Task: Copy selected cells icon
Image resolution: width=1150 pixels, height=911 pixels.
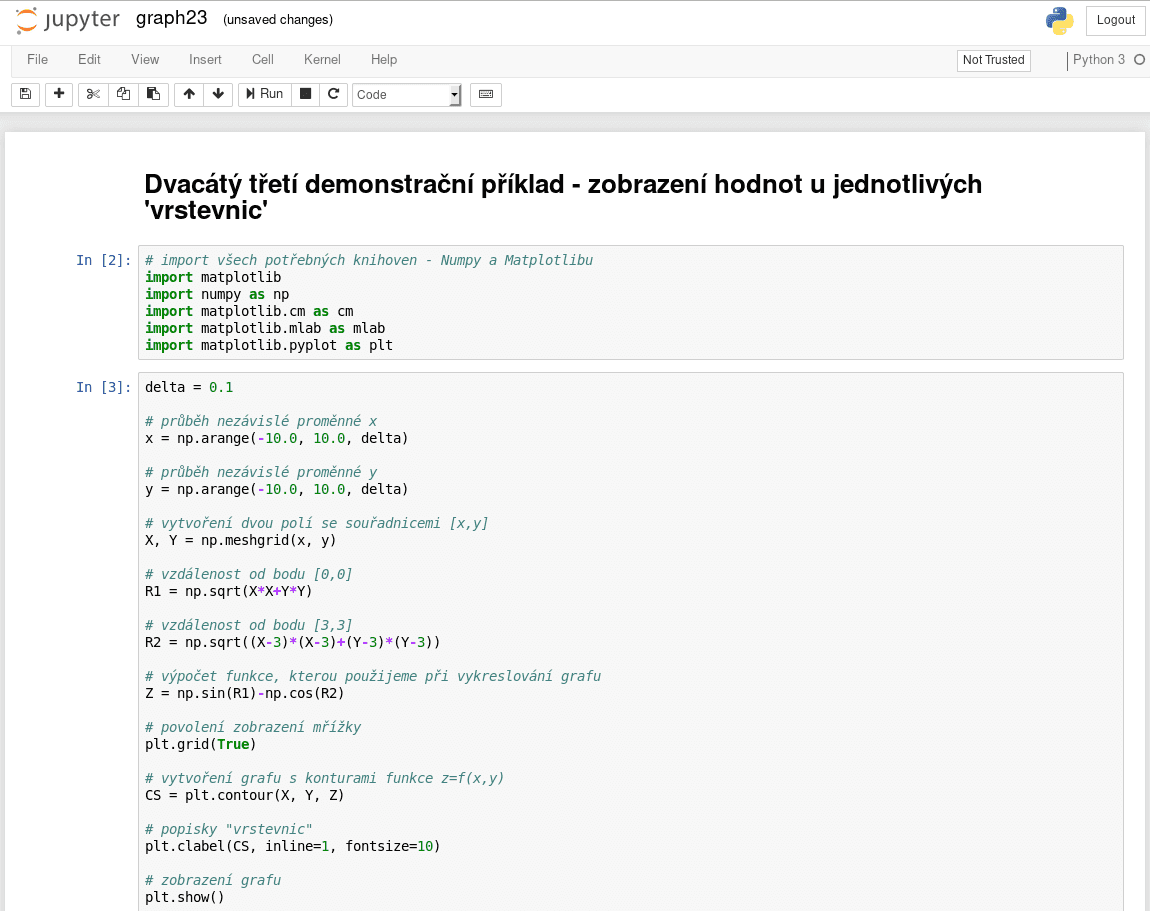Action: click(x=123, y=94)
